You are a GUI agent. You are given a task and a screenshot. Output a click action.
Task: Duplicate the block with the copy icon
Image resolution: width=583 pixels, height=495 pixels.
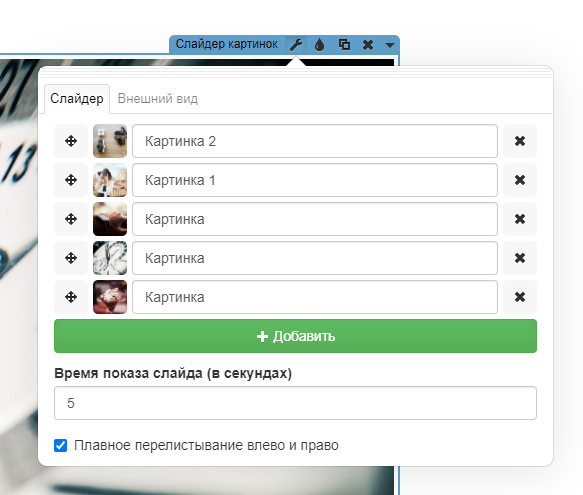point(344,45)
